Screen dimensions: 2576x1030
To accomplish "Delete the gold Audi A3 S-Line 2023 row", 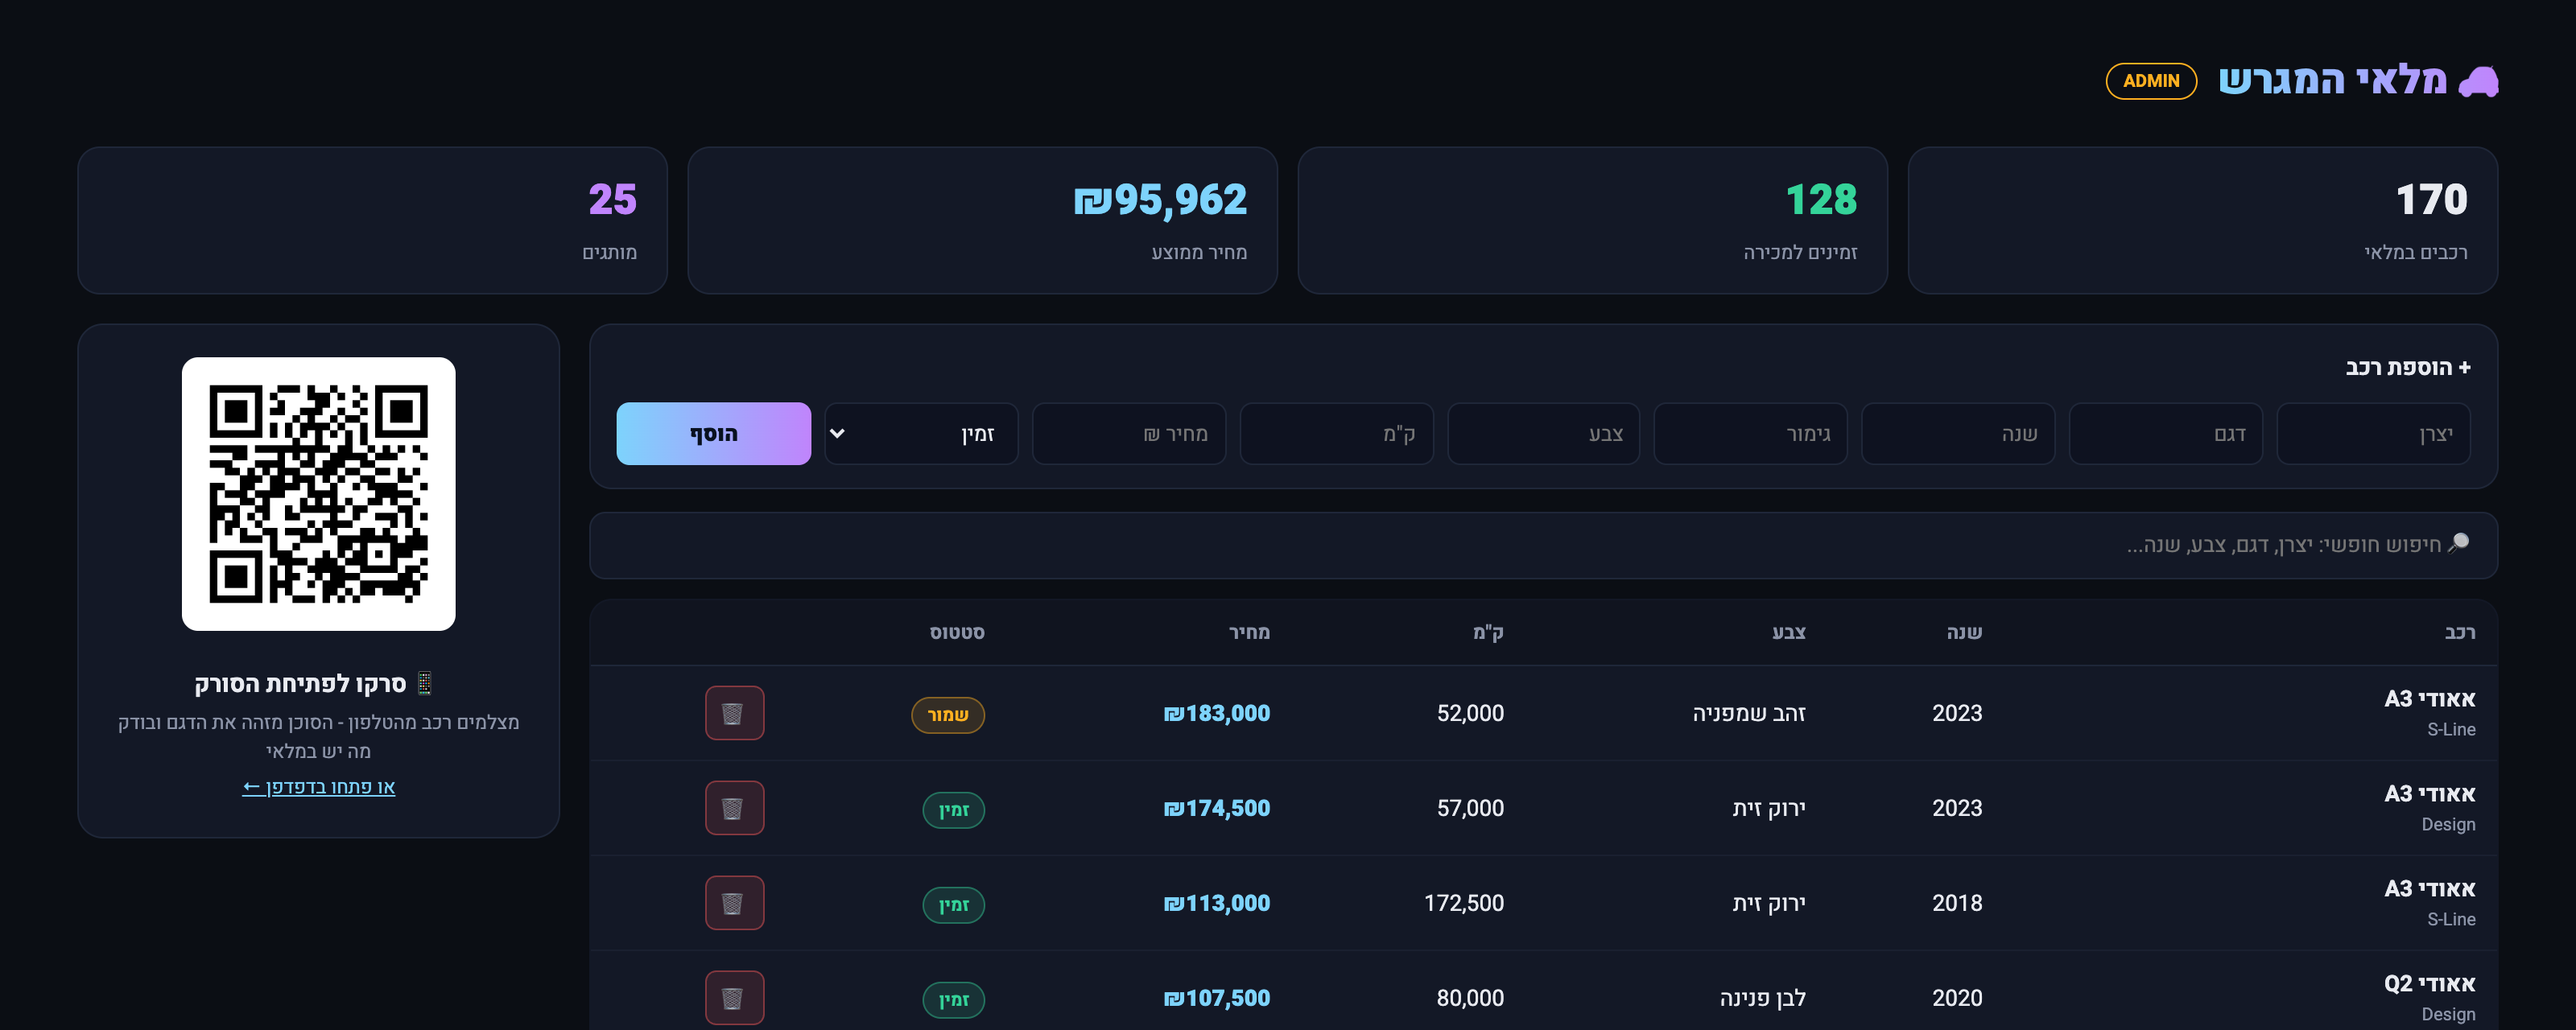I will coord(734,713).
